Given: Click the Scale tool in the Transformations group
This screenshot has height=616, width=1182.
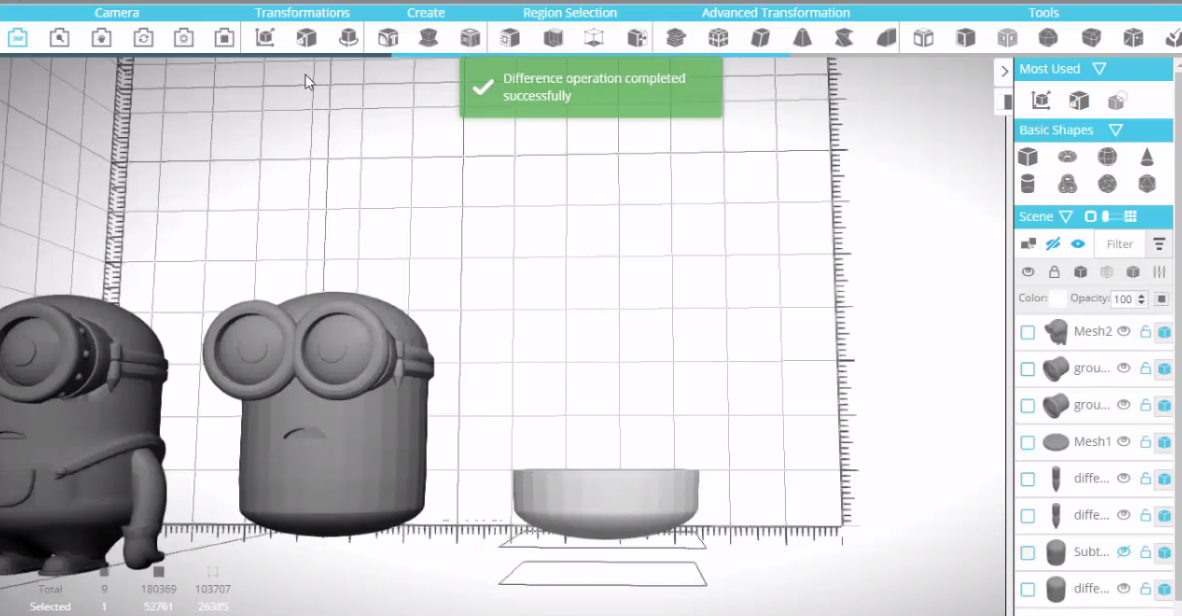Looking at the screenshot, I should click(x=307, y=38).
